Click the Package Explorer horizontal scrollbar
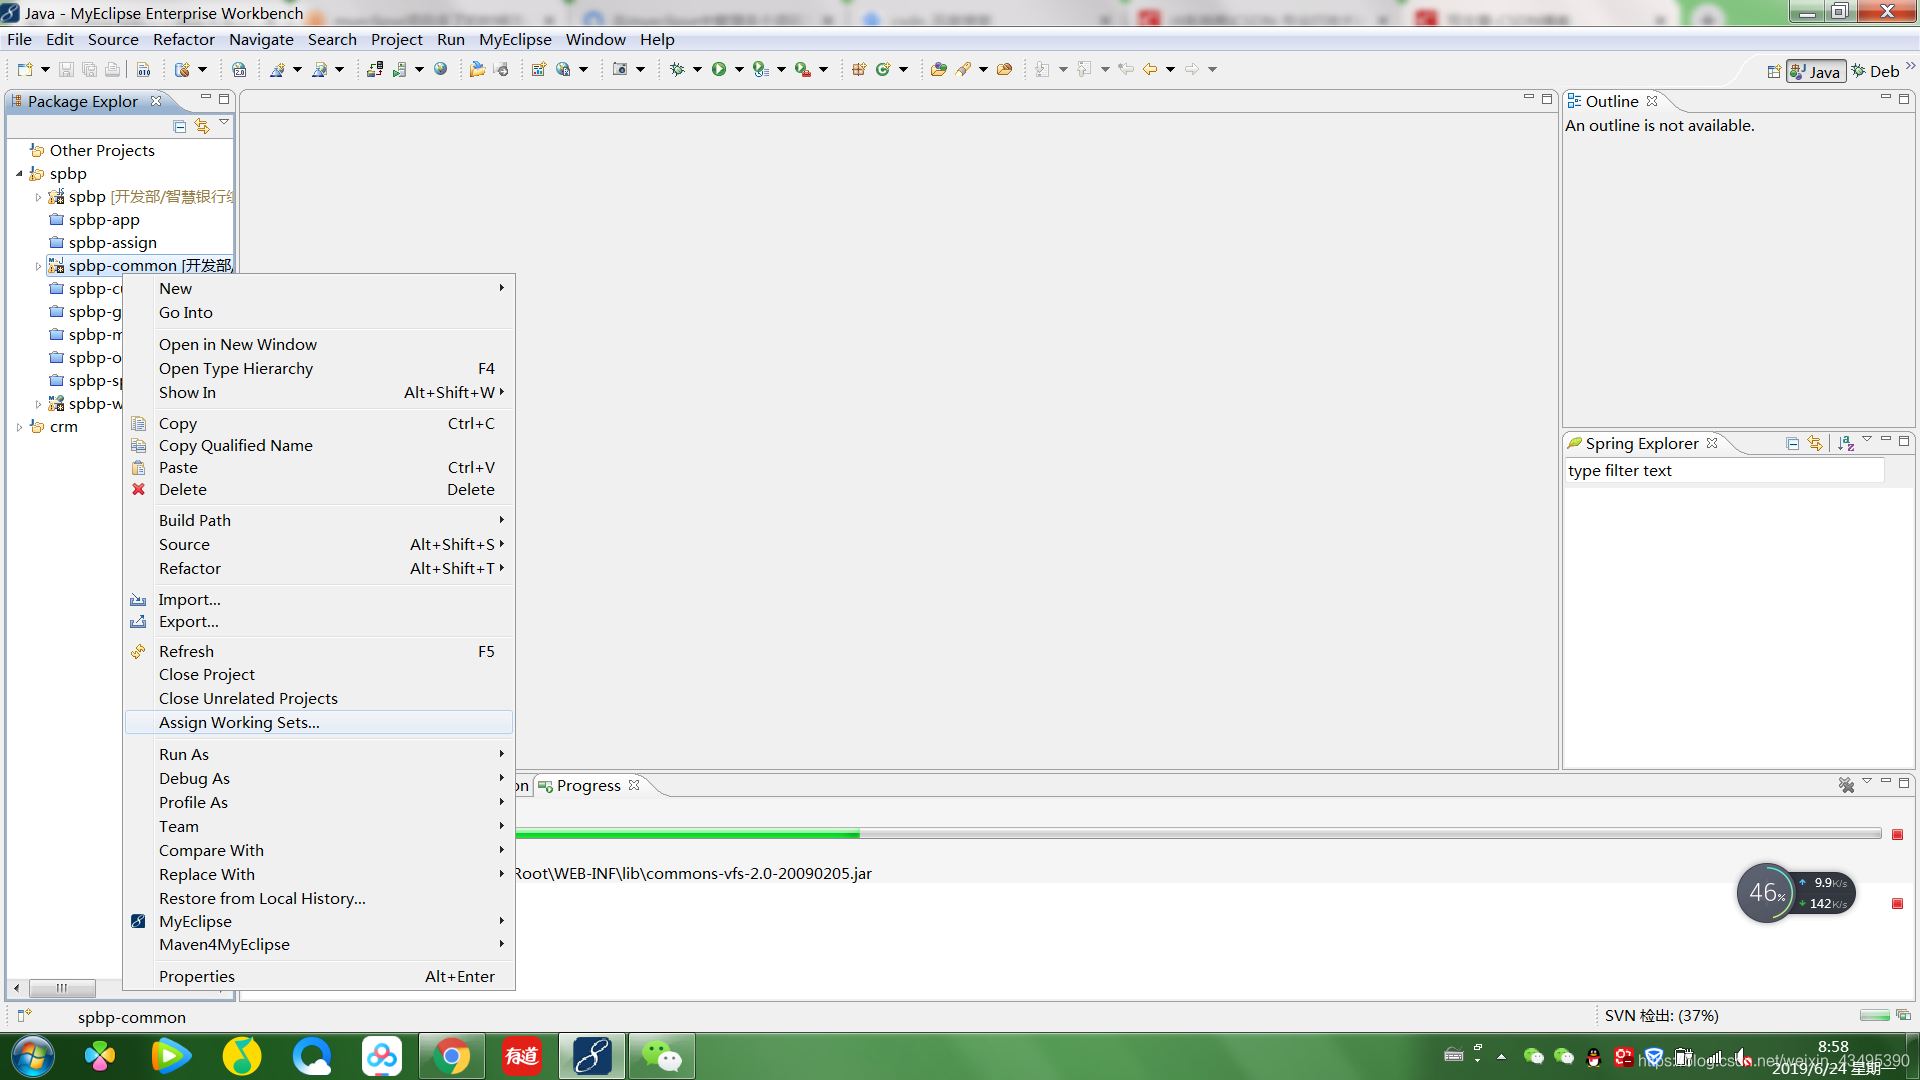1920x1080 pixels. click(x=62, y=988)
